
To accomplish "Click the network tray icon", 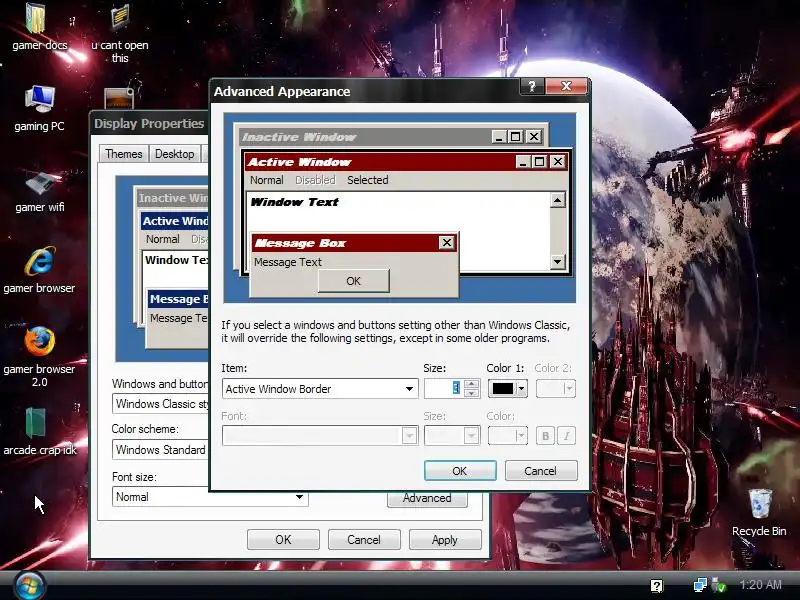I will (x=700, y=585).
